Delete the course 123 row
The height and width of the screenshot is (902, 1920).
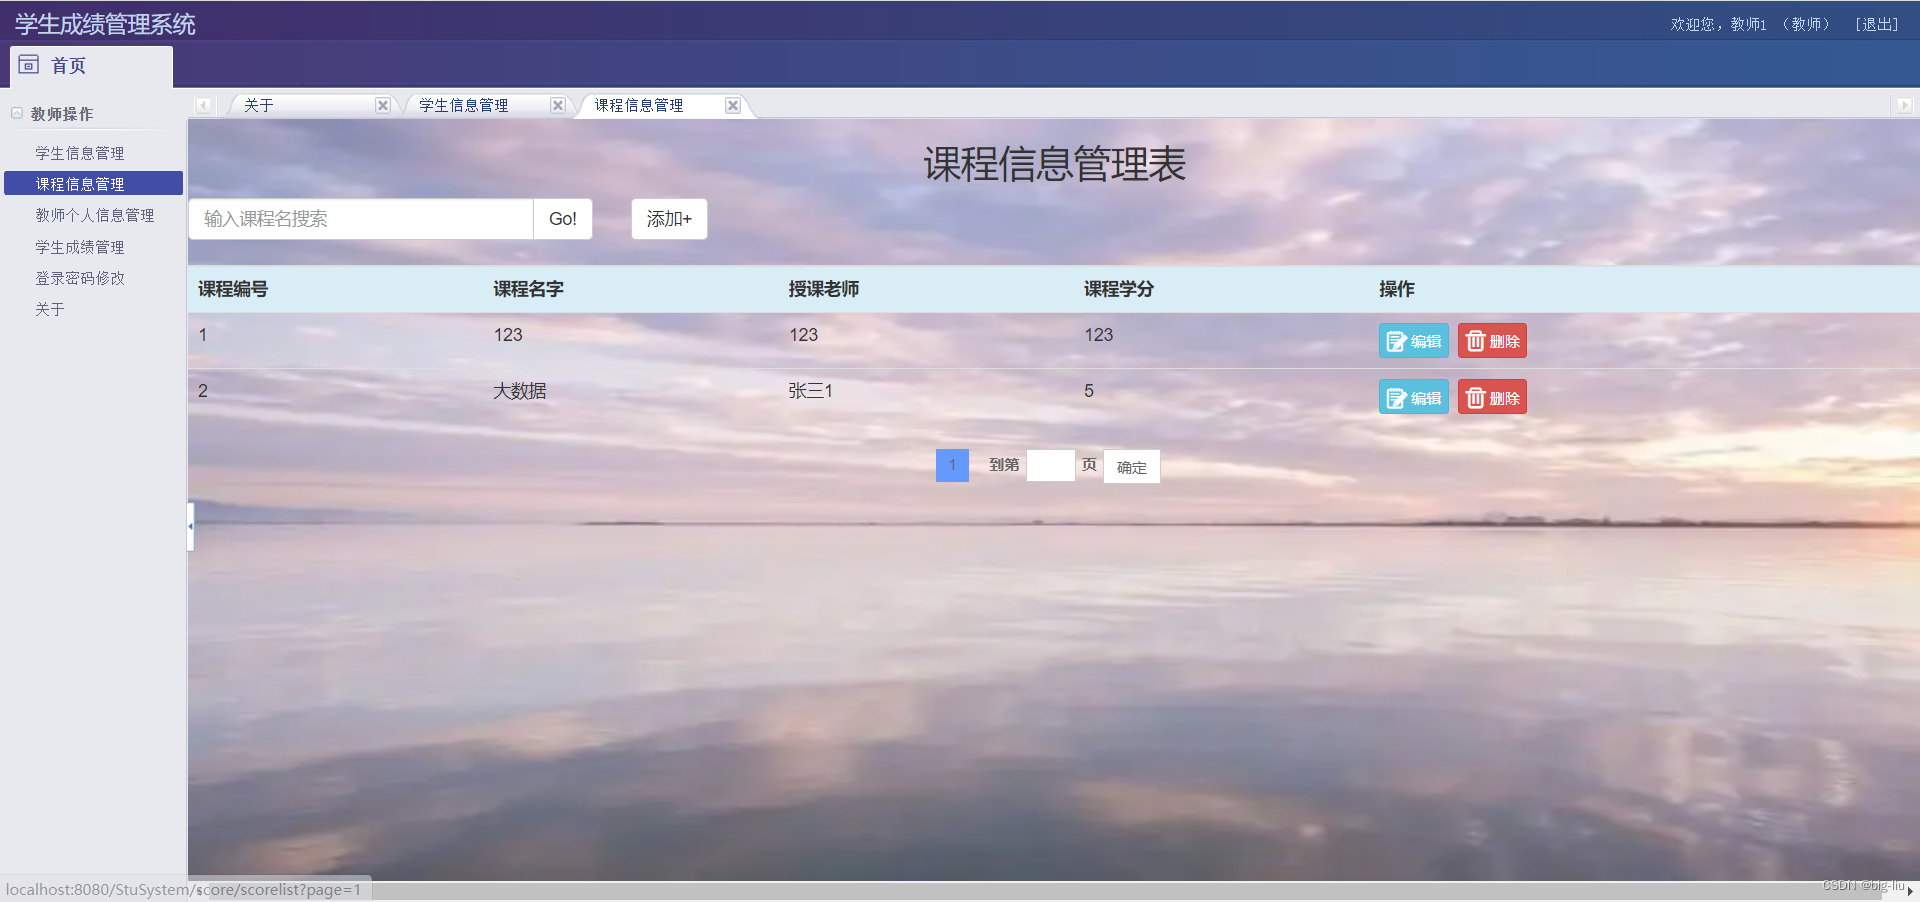(x=1492, y=341)
